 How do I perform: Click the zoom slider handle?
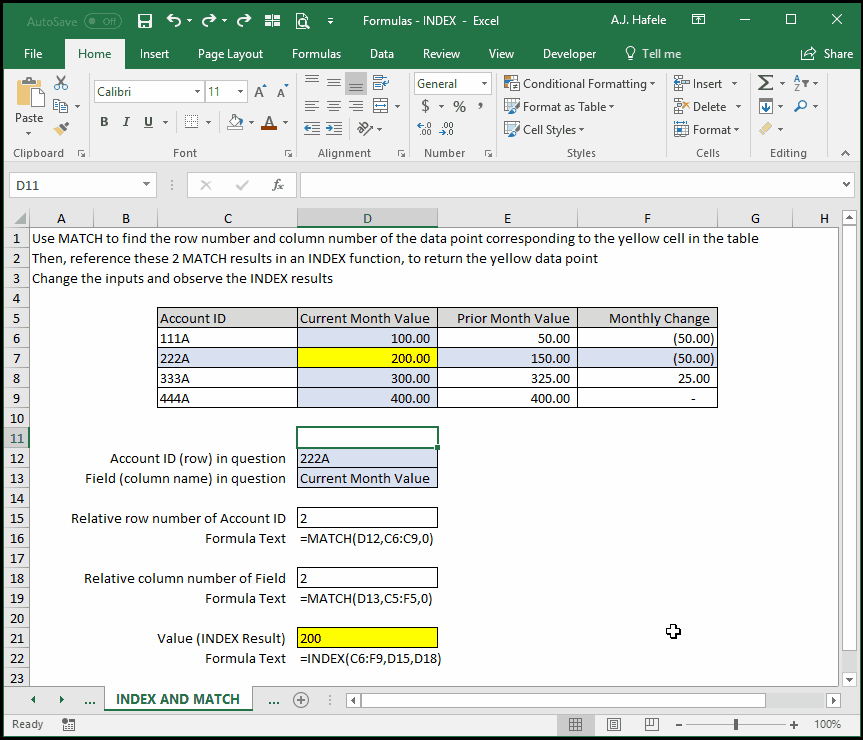736,725
